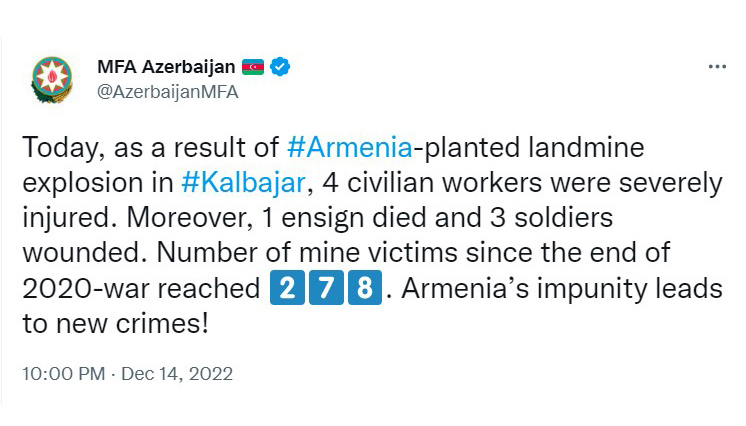Visit the @AzerbaijanMFA handle link
This screenshot has height=426, width=746.
click(x=167, y=92)
